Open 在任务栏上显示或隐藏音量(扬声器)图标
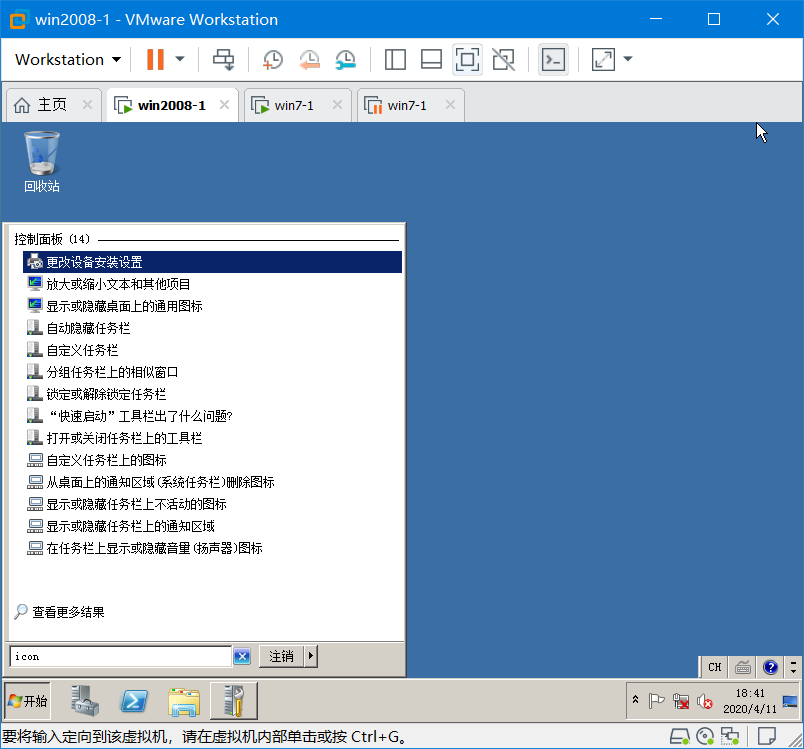 point(212,549)
